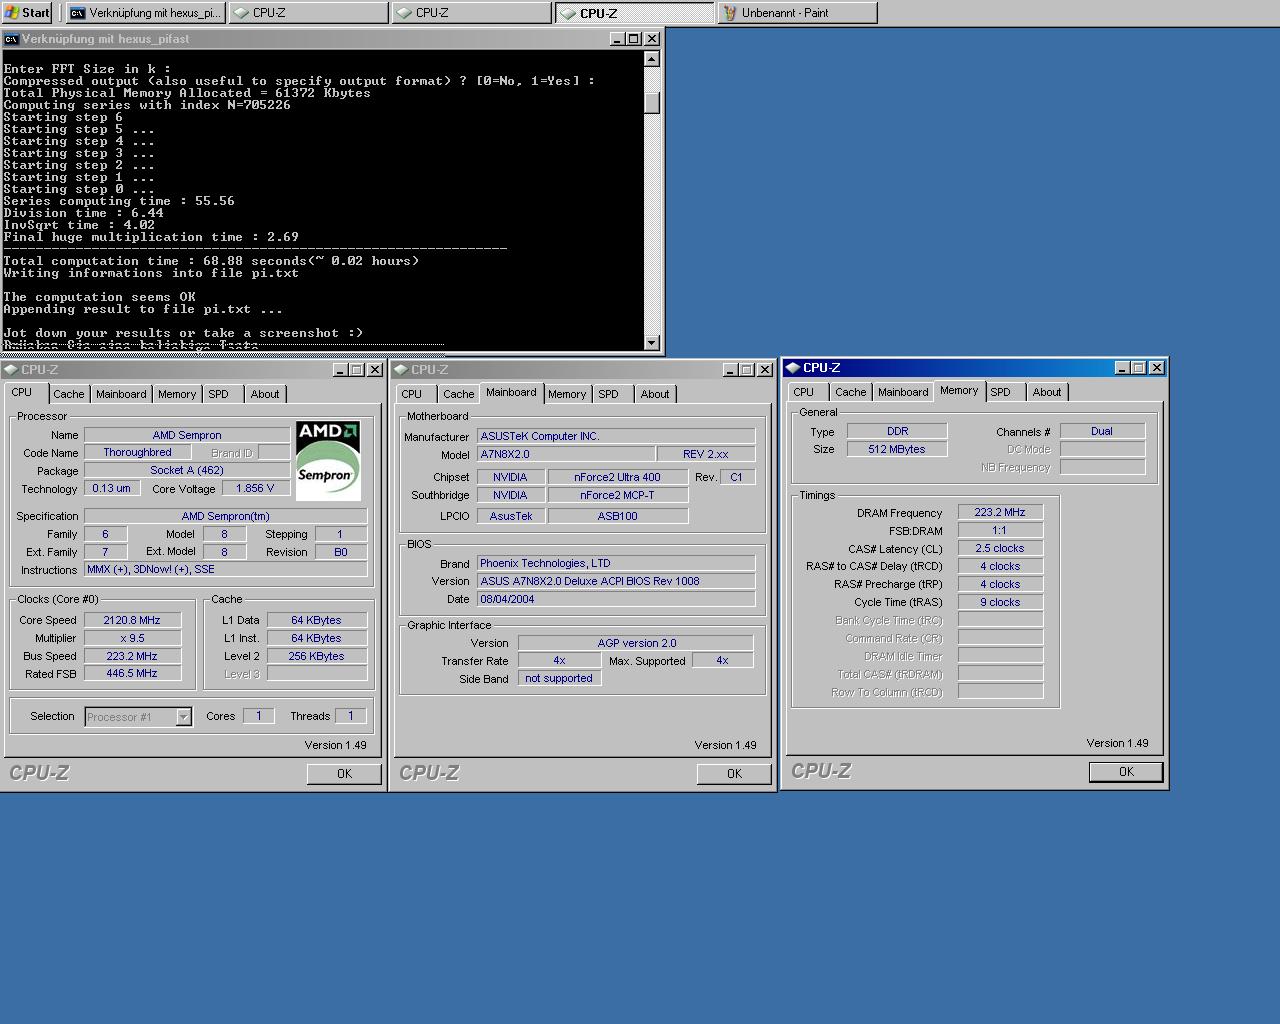This screenshot has height=1024, width=1280.
Task: Close the CPU-Z Memory window
Action: click(1157, 368)
